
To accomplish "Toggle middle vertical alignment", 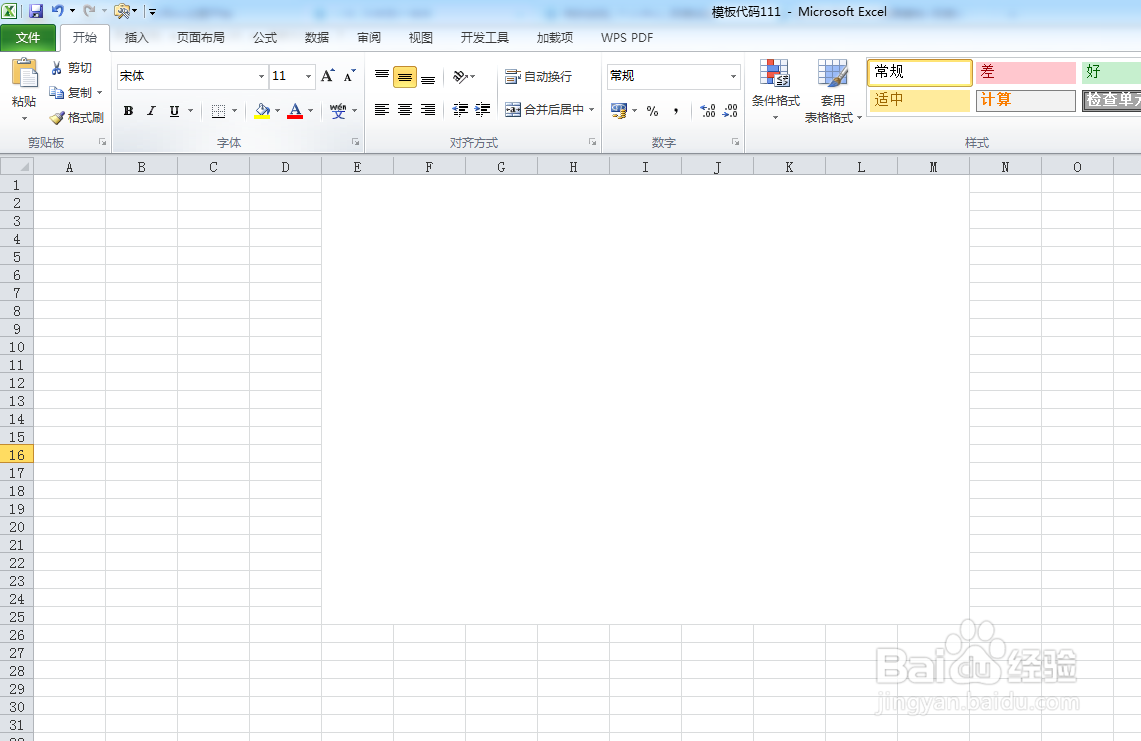I will pyautogui.click(x=405, y=76).
